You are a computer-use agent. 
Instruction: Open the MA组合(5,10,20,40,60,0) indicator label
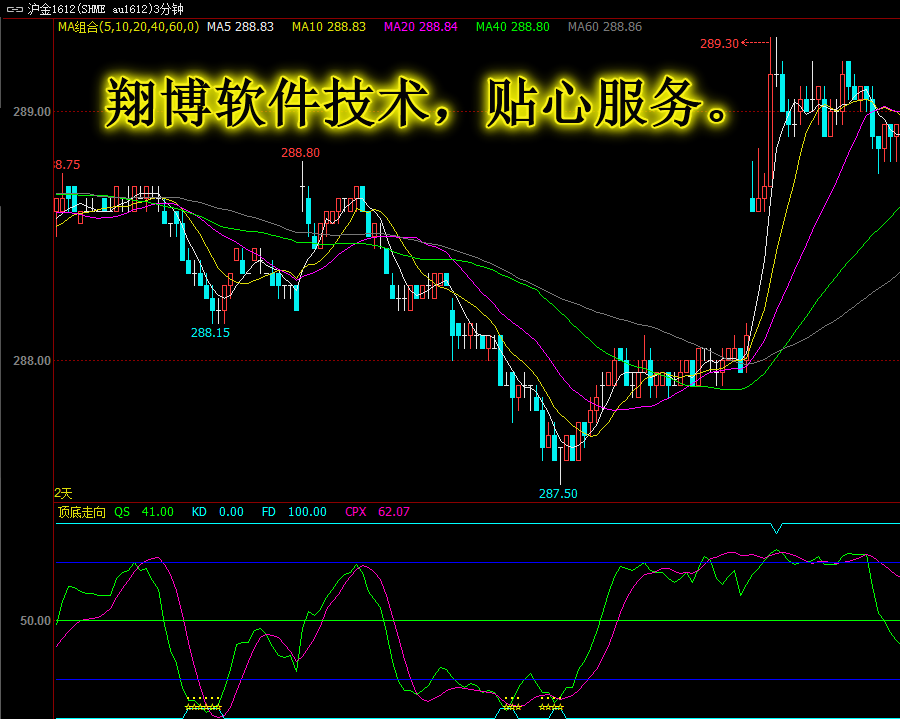coord(129,27)
